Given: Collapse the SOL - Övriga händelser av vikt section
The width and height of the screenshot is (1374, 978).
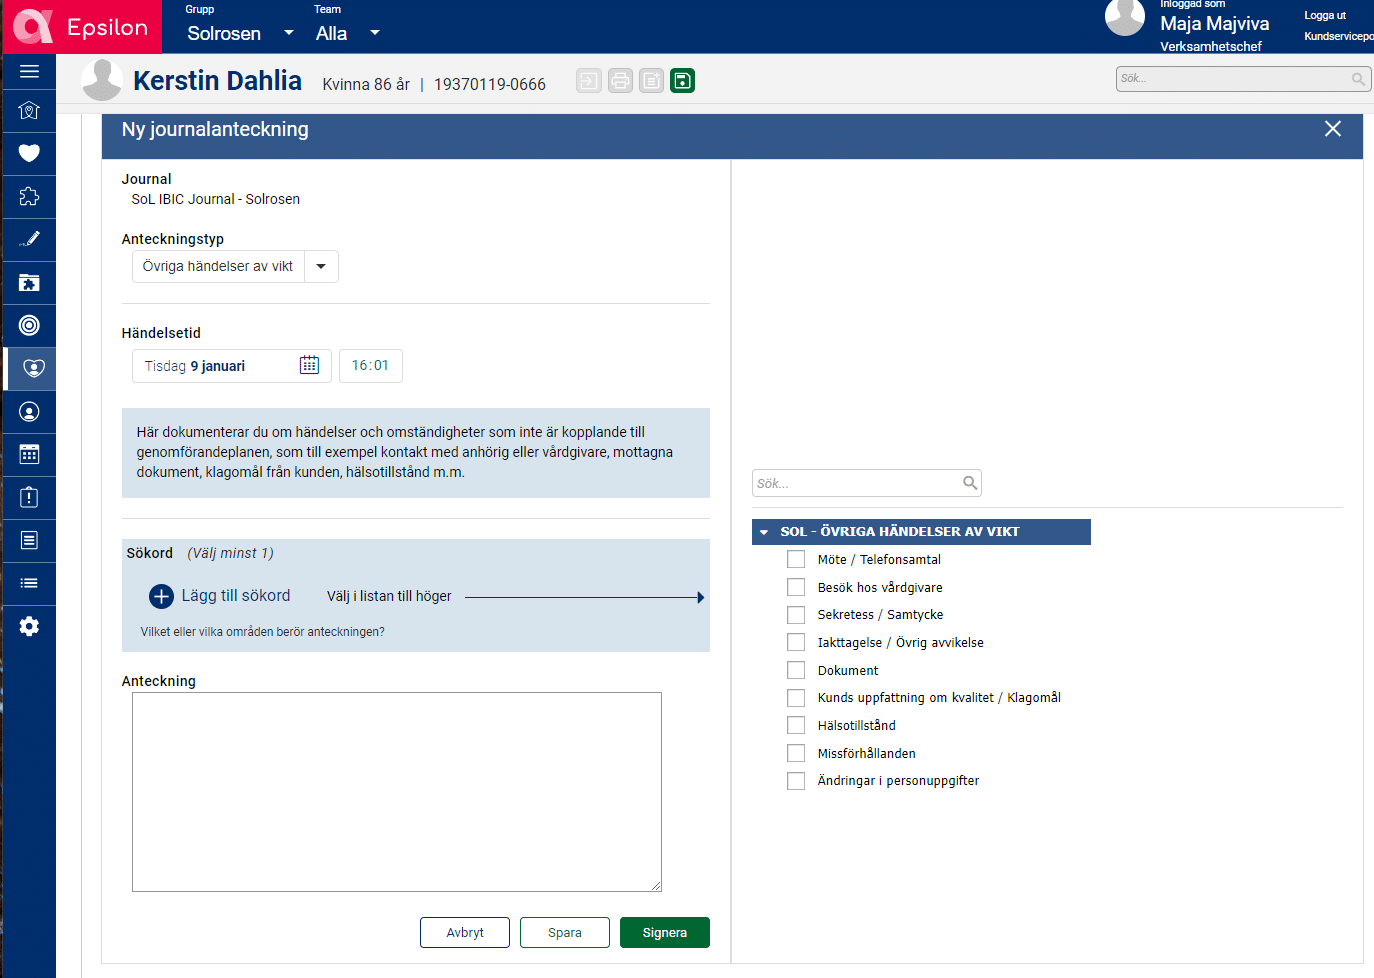Looking at the screenshot, I should tap(765, 532).
